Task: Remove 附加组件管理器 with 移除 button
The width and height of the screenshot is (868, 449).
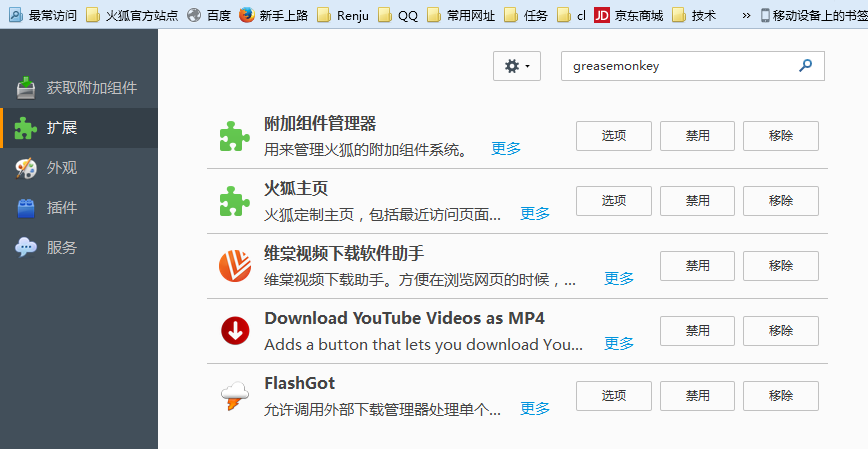Action: point(781,136)
